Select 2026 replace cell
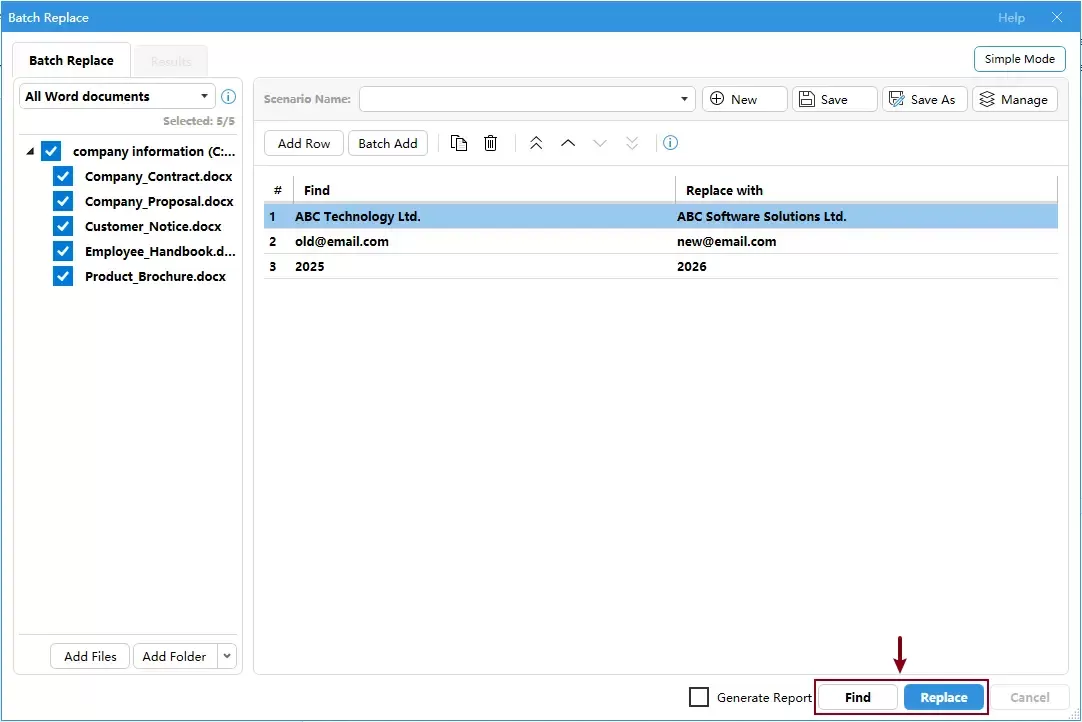 tap(866, 266)
